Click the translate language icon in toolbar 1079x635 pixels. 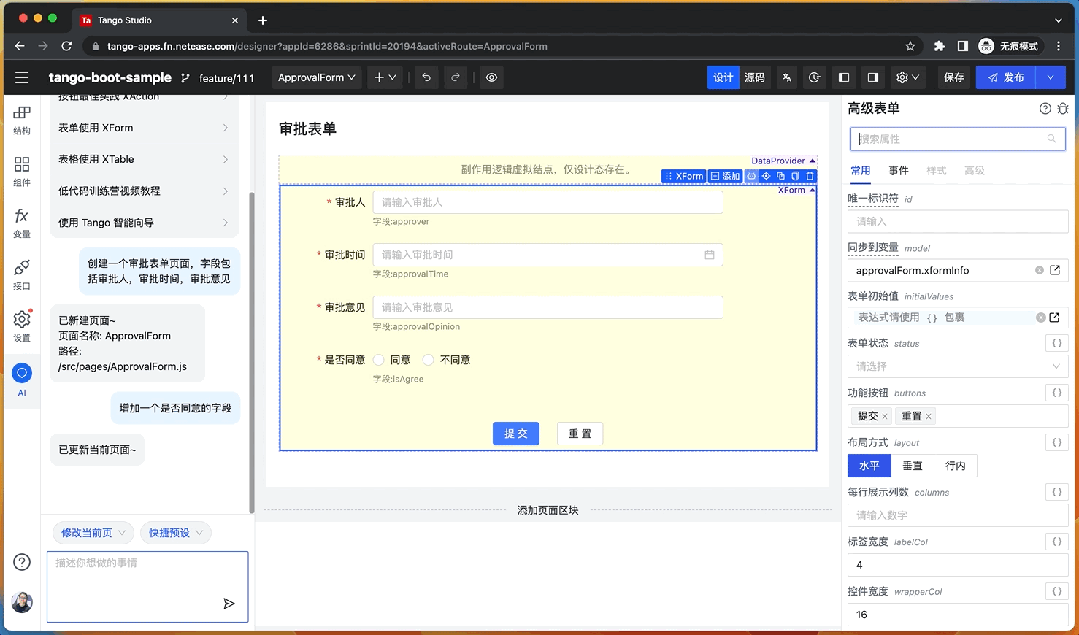(x=787, y=78)
